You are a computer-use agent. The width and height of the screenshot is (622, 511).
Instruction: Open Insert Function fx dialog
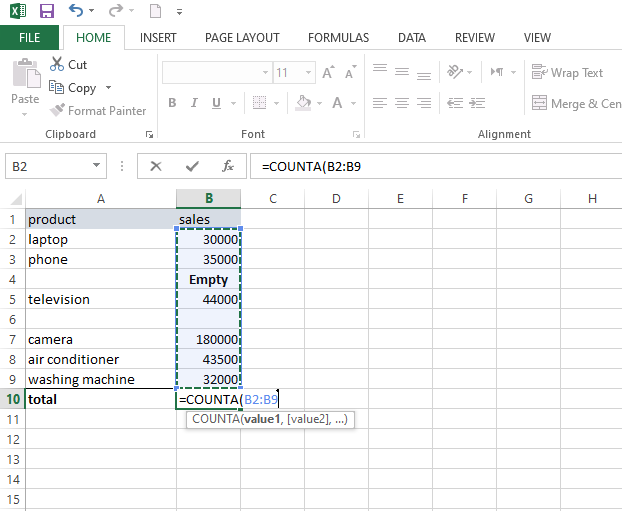tap(228, 166)
